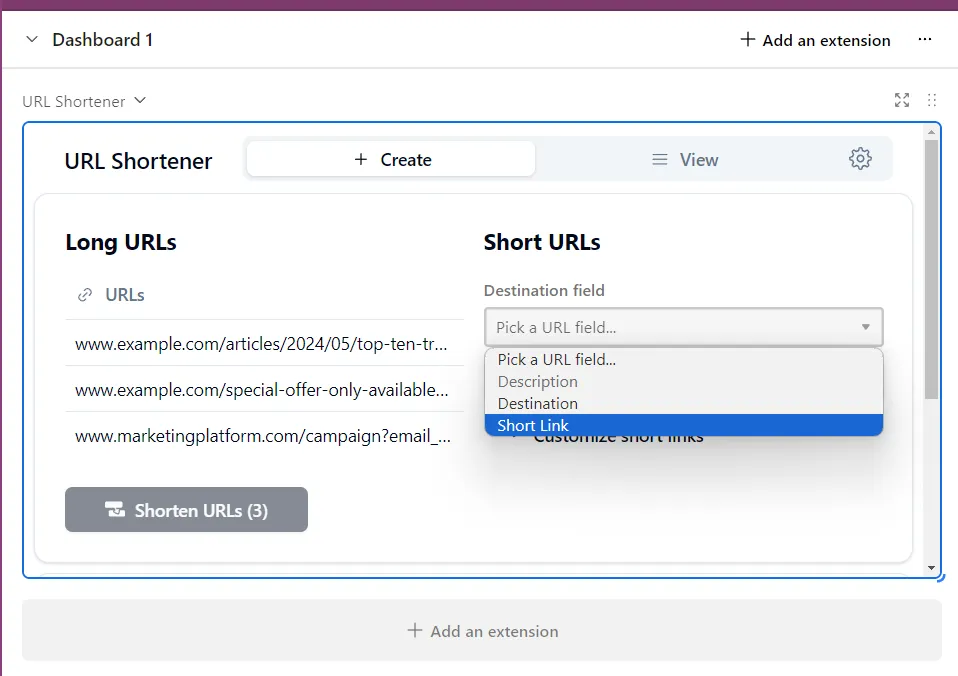Collapse Dashboard 1 using the chevron
Screen dimensions: 958x676
(32, 40)
